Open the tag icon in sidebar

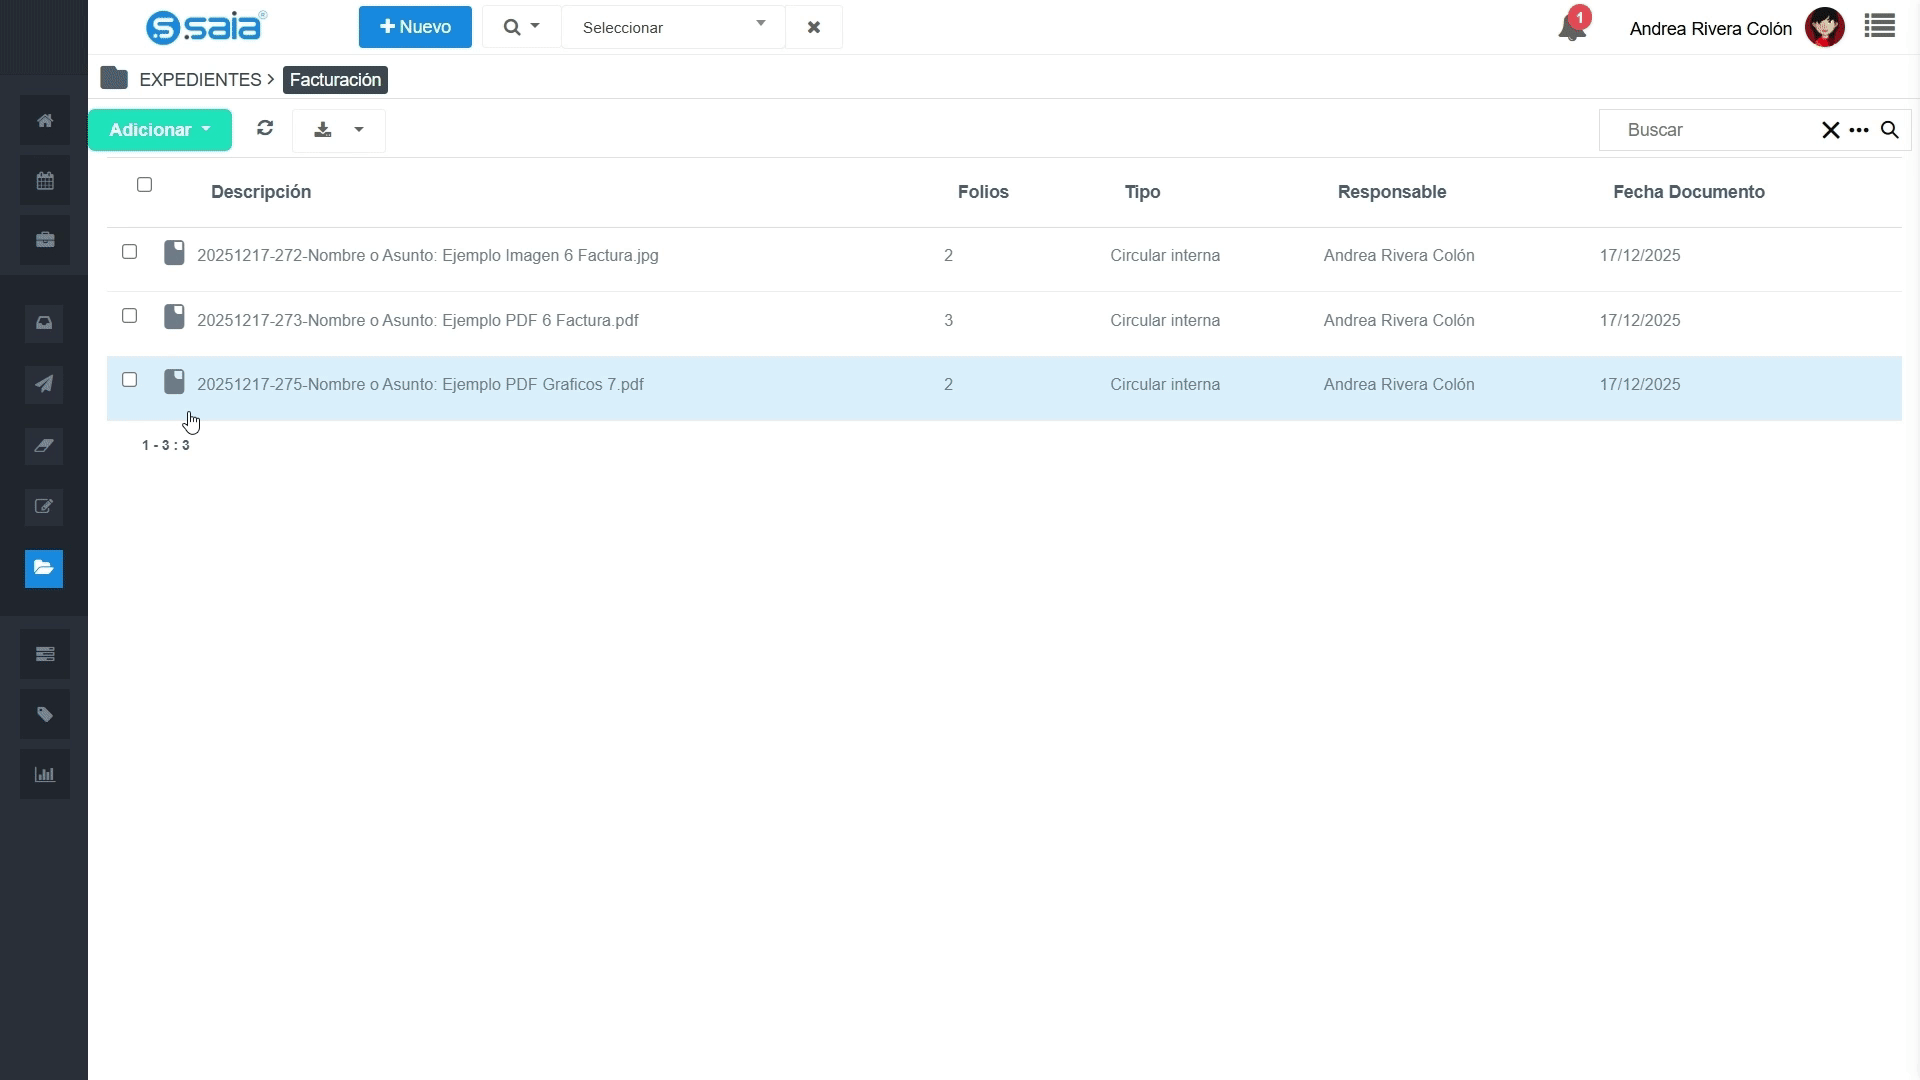pos(44,714)
